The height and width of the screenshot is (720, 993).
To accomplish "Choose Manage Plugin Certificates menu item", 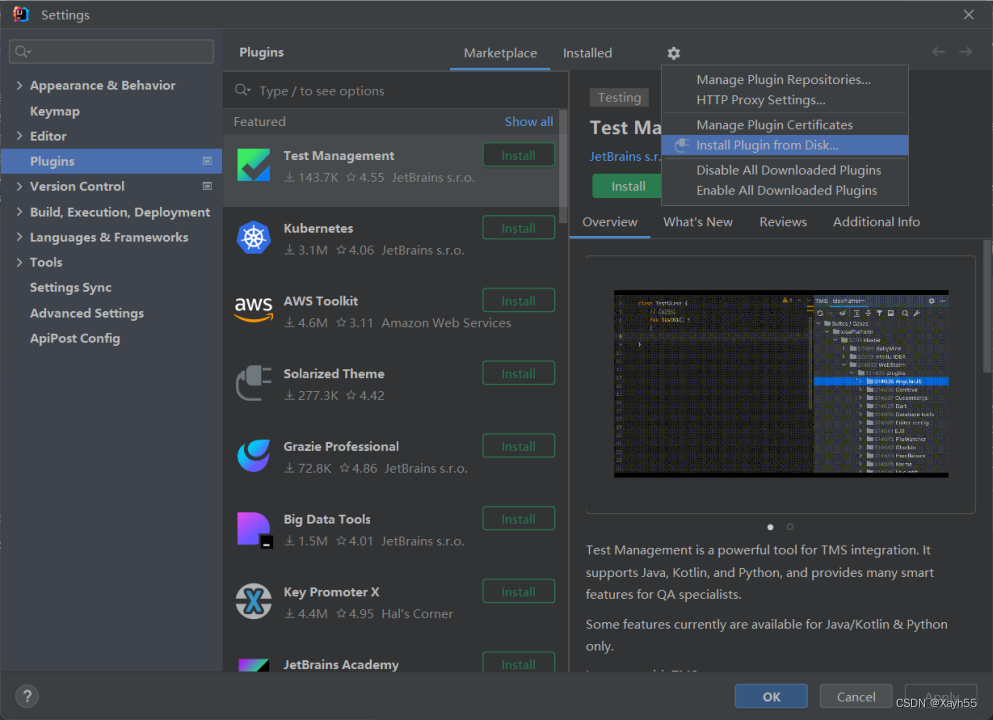I will coord(785,125).
